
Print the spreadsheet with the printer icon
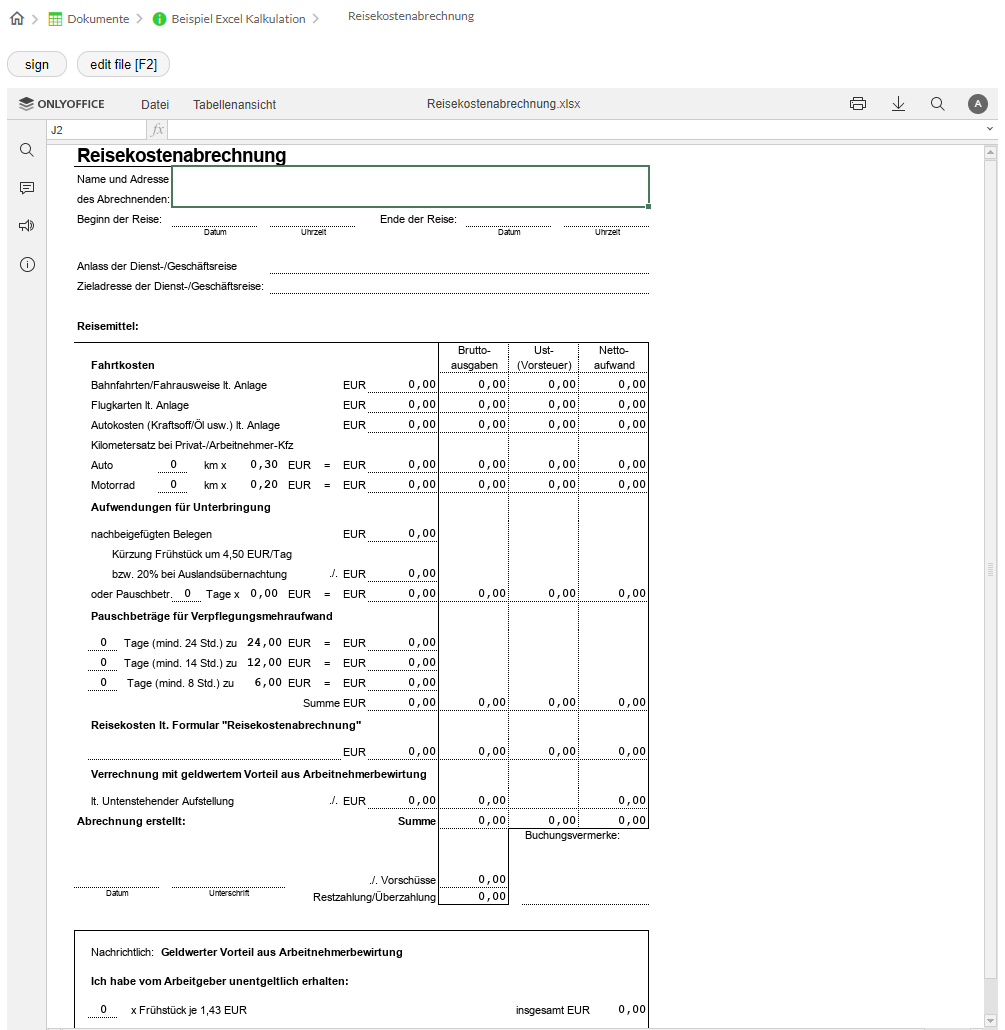[858, 104]
